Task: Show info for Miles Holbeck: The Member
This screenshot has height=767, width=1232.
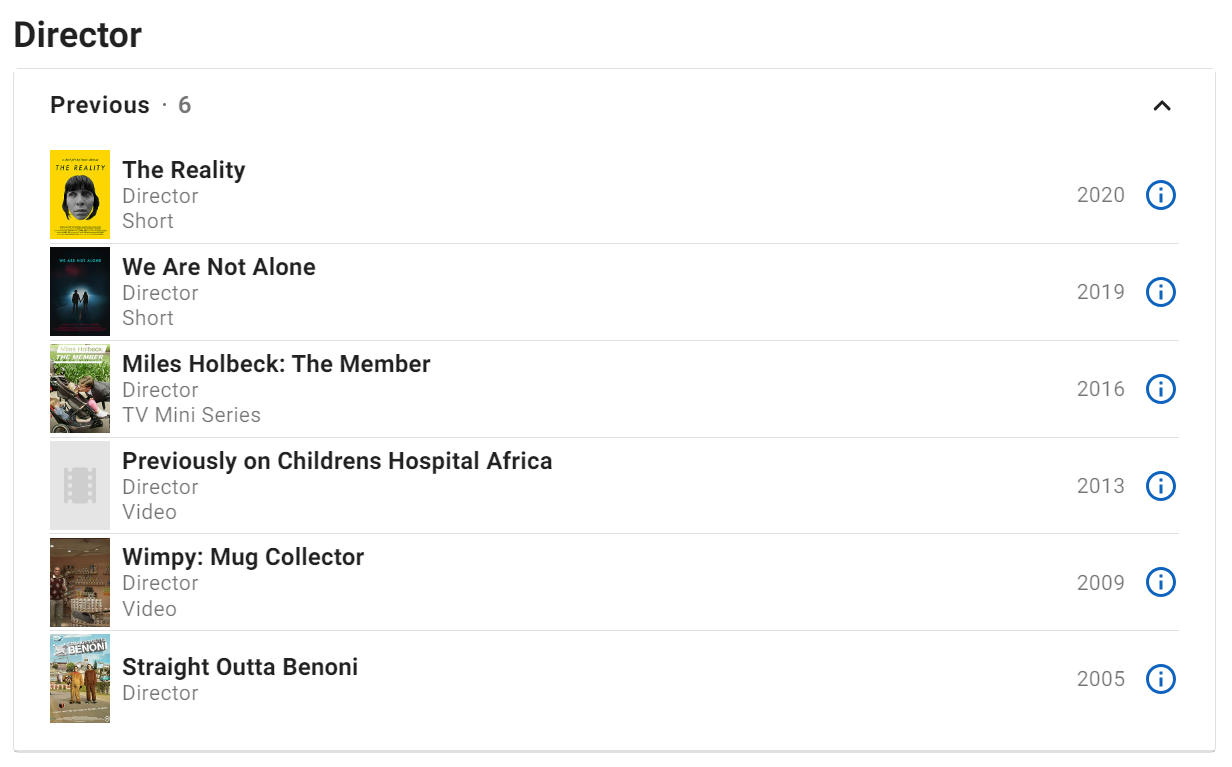Action: click(x=1160, y=389)
